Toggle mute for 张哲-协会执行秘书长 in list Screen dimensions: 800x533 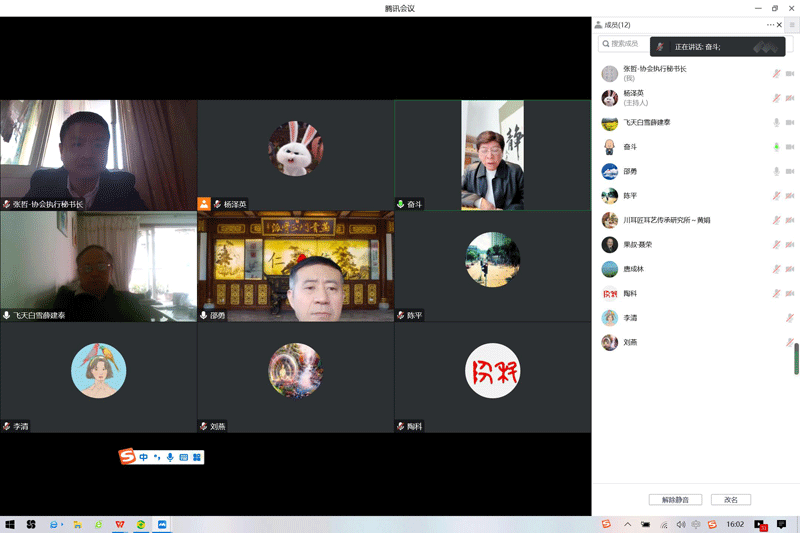coord(776,74)
